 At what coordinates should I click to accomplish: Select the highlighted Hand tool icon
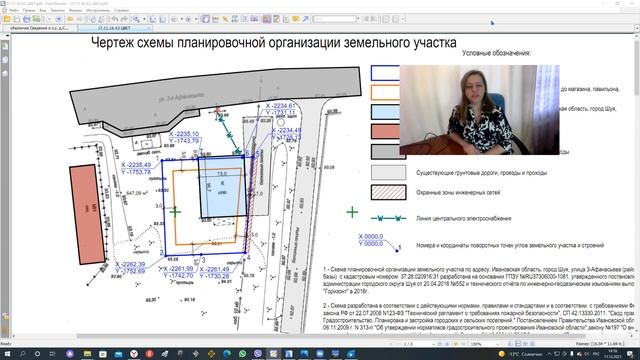(x=205, y=19)
